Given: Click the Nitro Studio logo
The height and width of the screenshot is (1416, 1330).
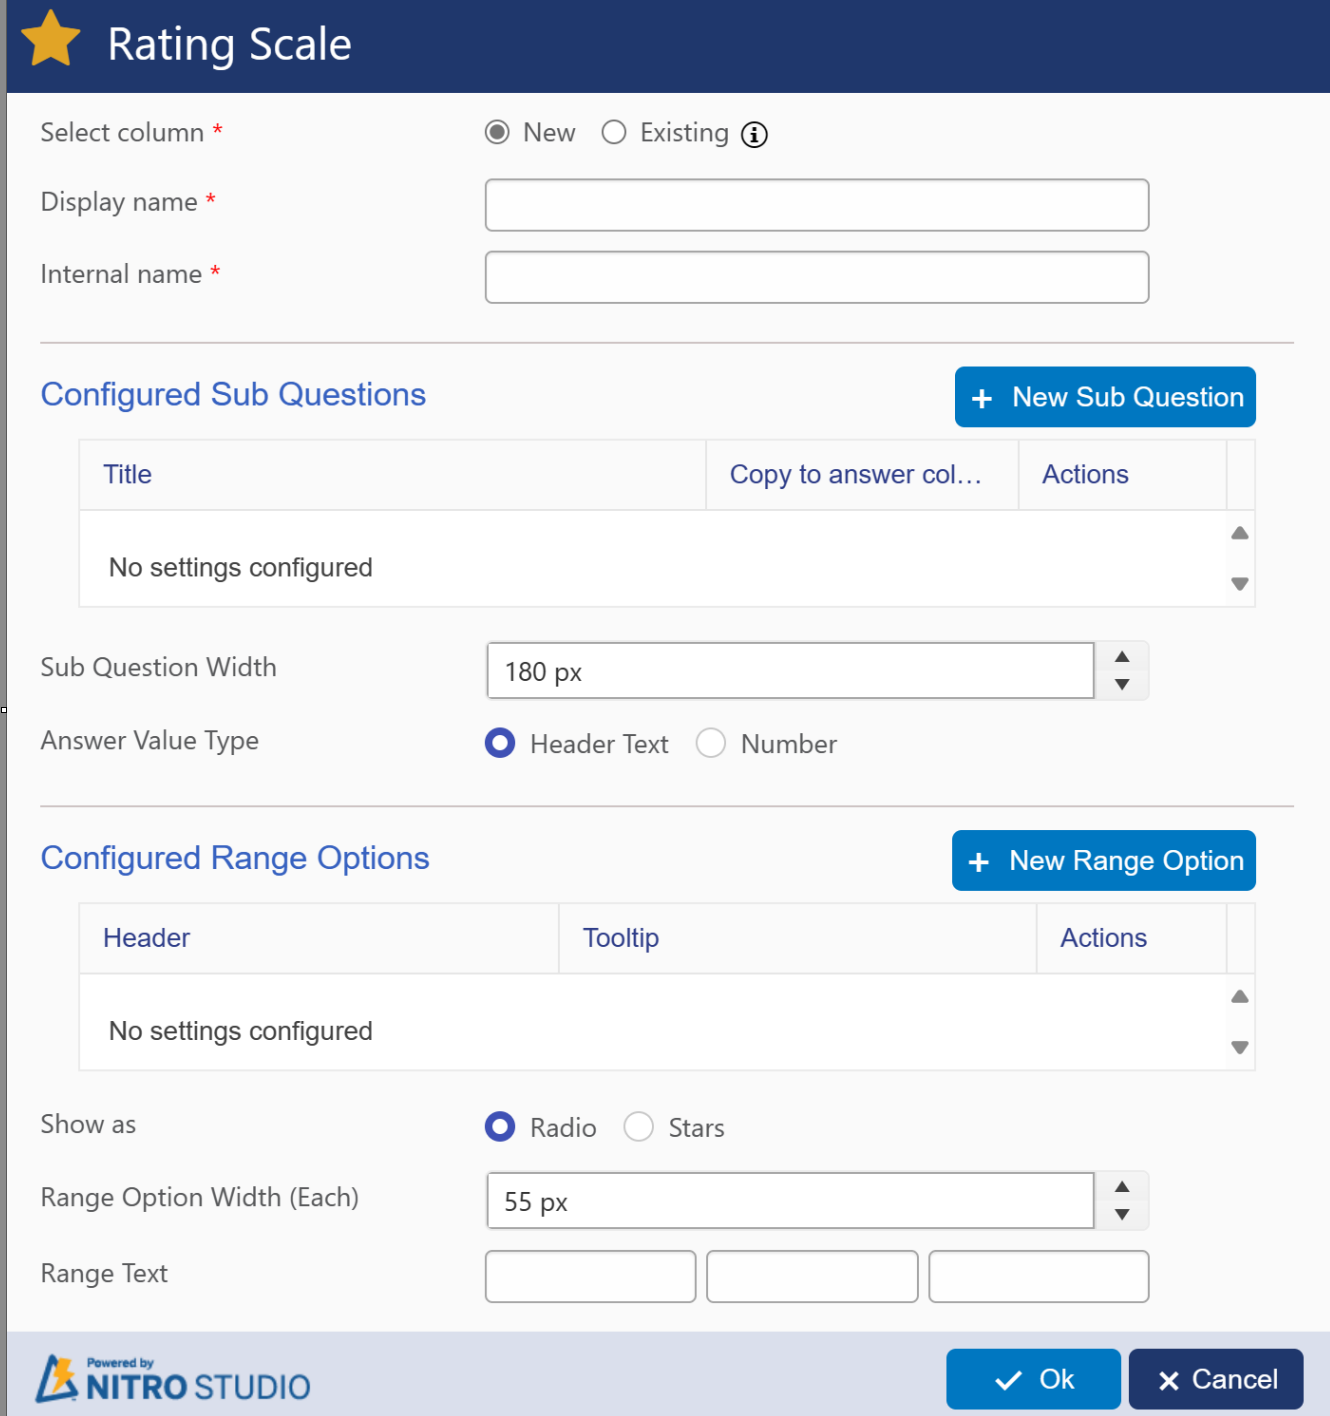Looking at the screenshot, I should coord(173,1378).
